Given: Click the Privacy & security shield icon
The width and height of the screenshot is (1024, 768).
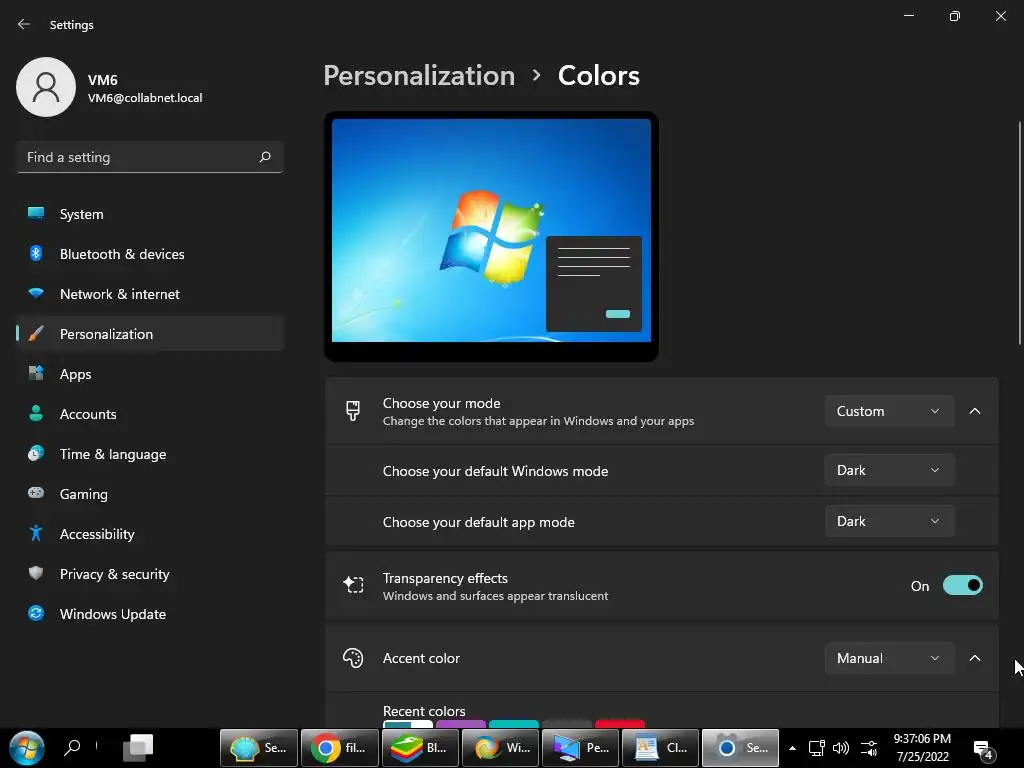Looking at the screenshot, I should 36,573.
